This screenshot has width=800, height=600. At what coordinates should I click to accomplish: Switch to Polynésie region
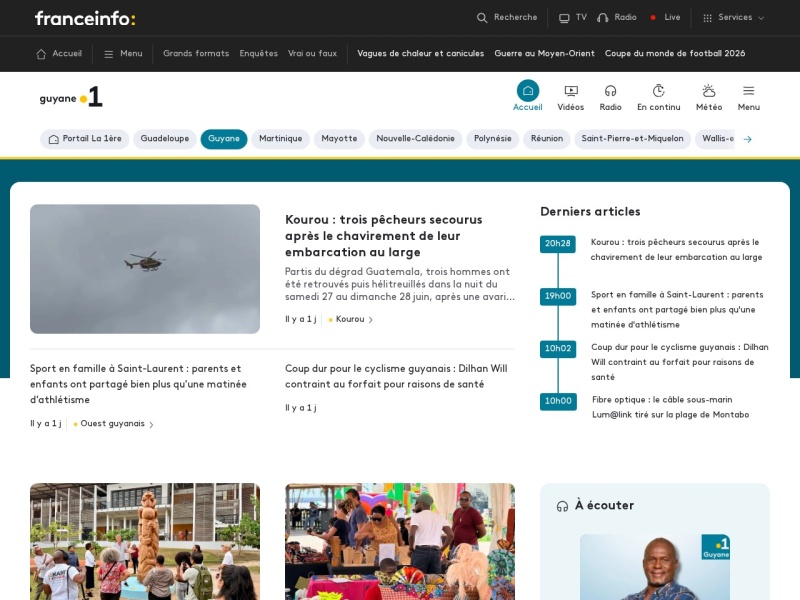pyautogui.click(x=493, y=139)
